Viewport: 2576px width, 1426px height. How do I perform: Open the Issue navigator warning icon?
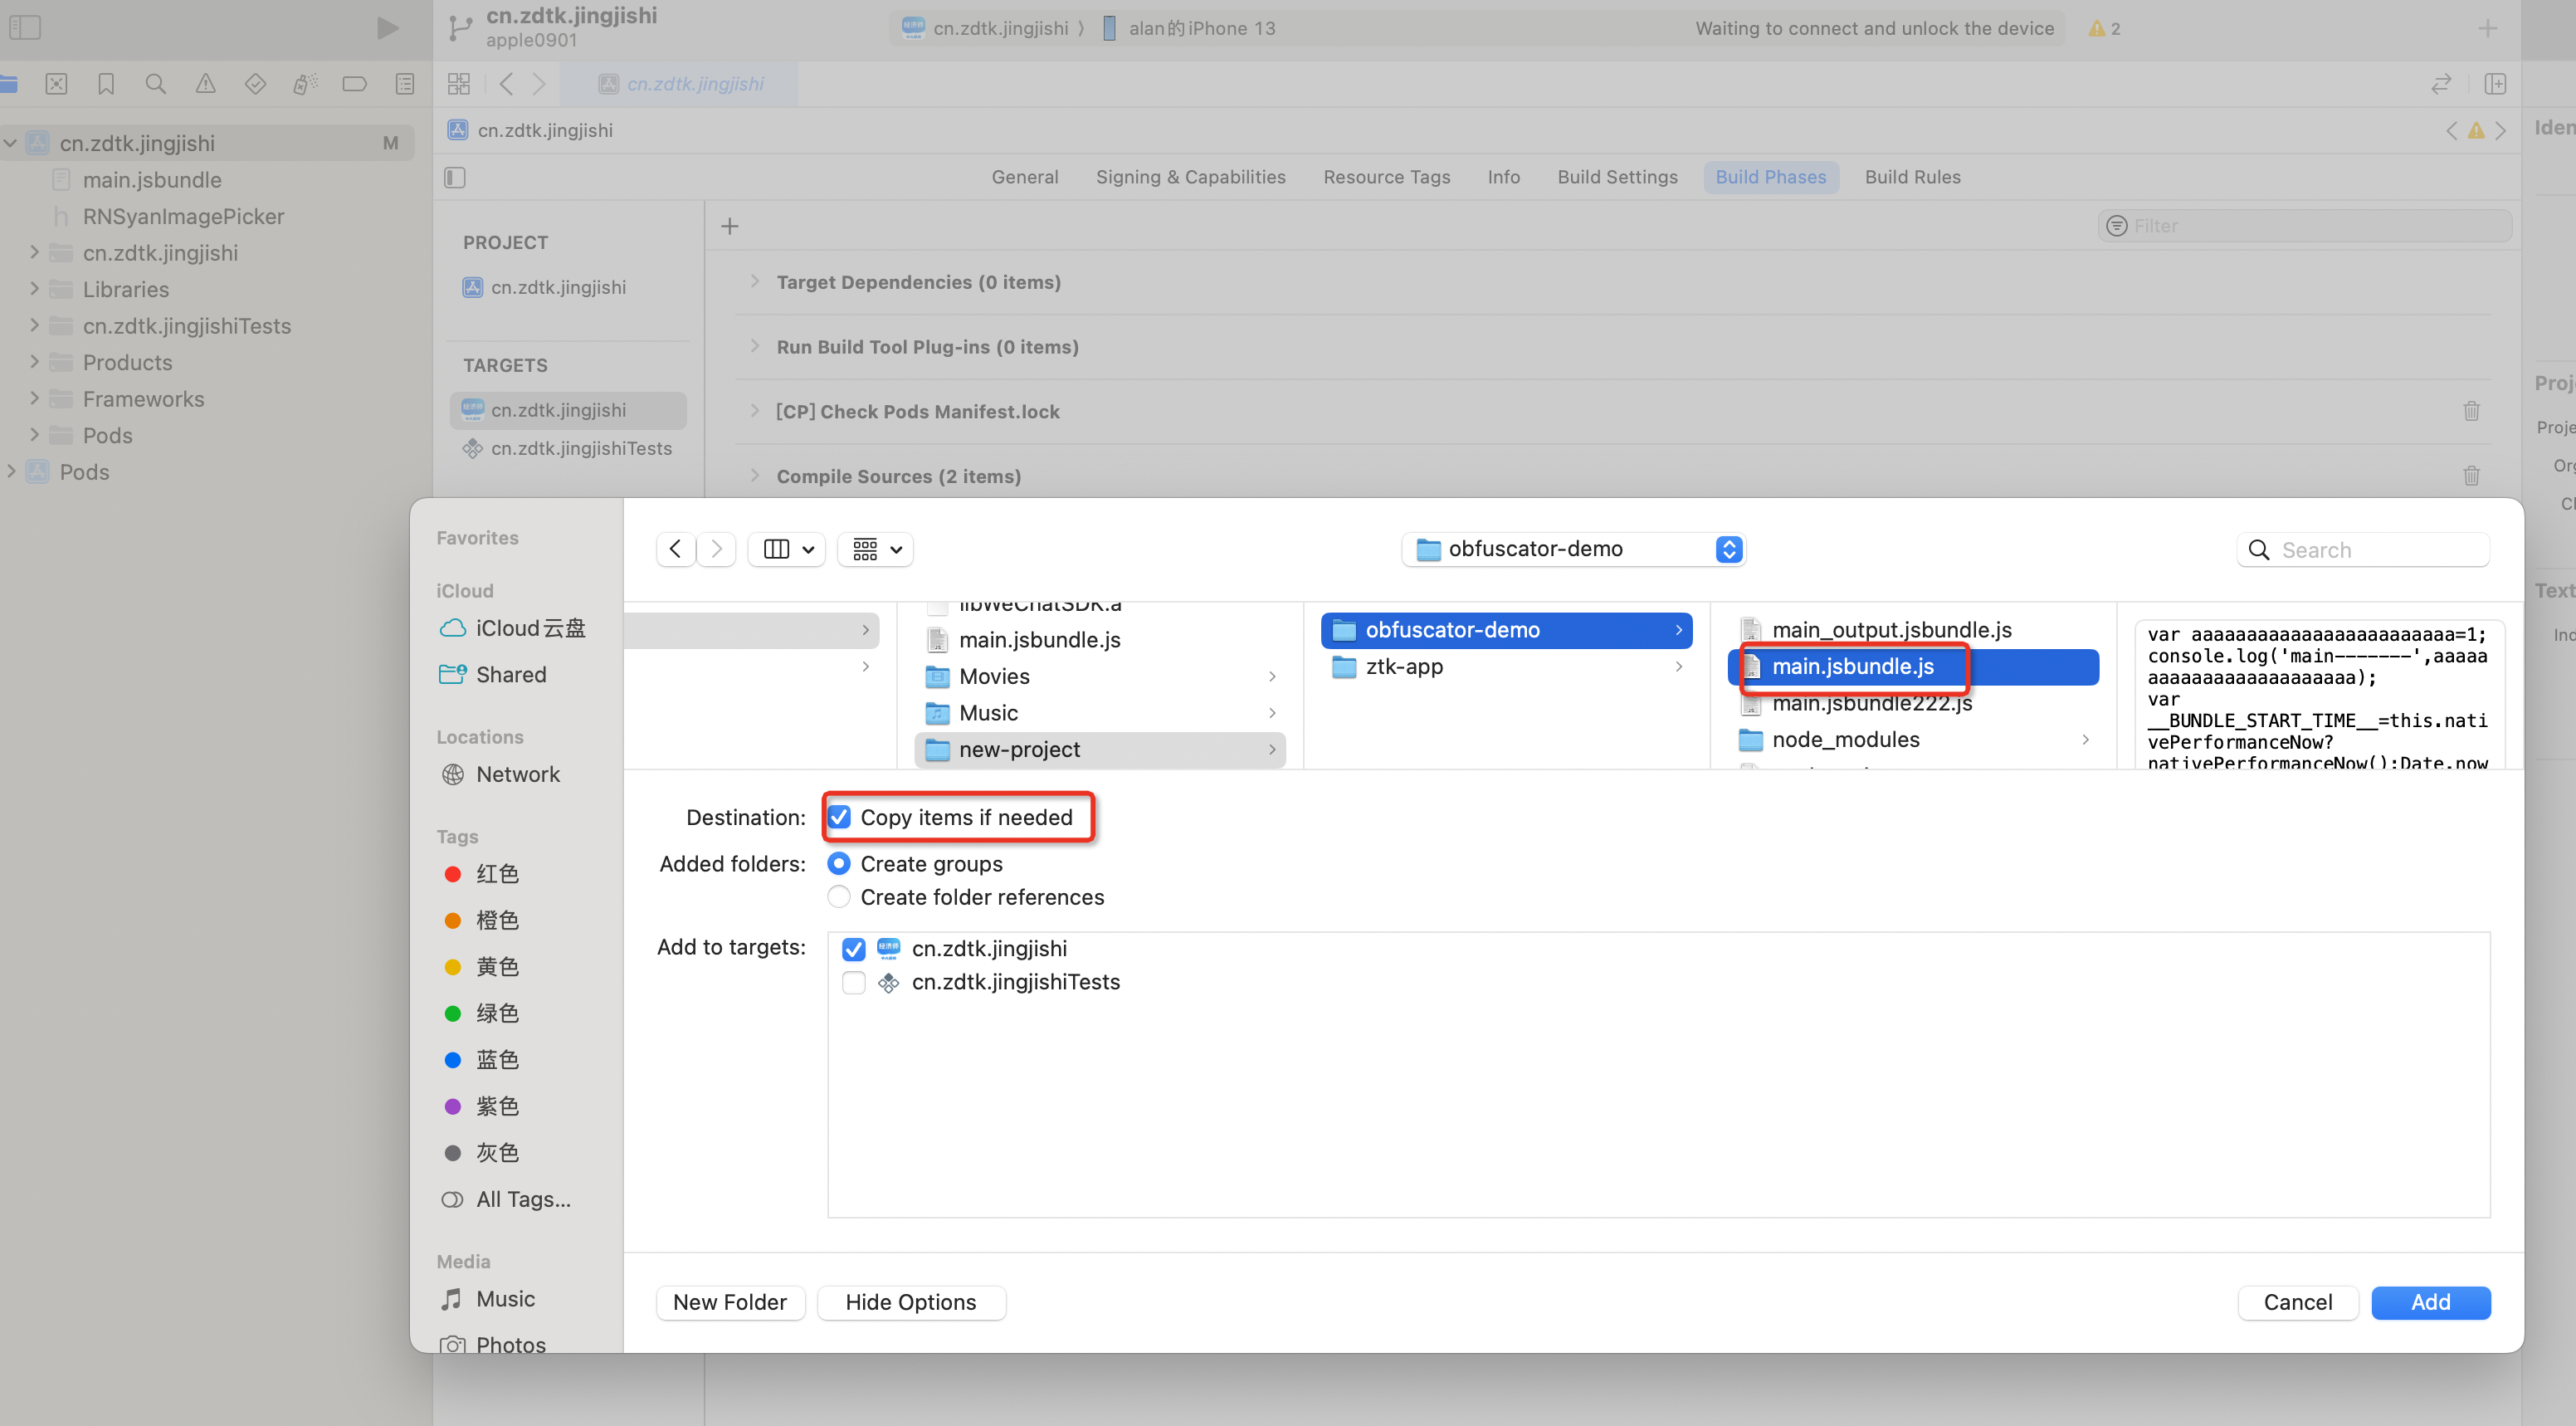[205, 84]
